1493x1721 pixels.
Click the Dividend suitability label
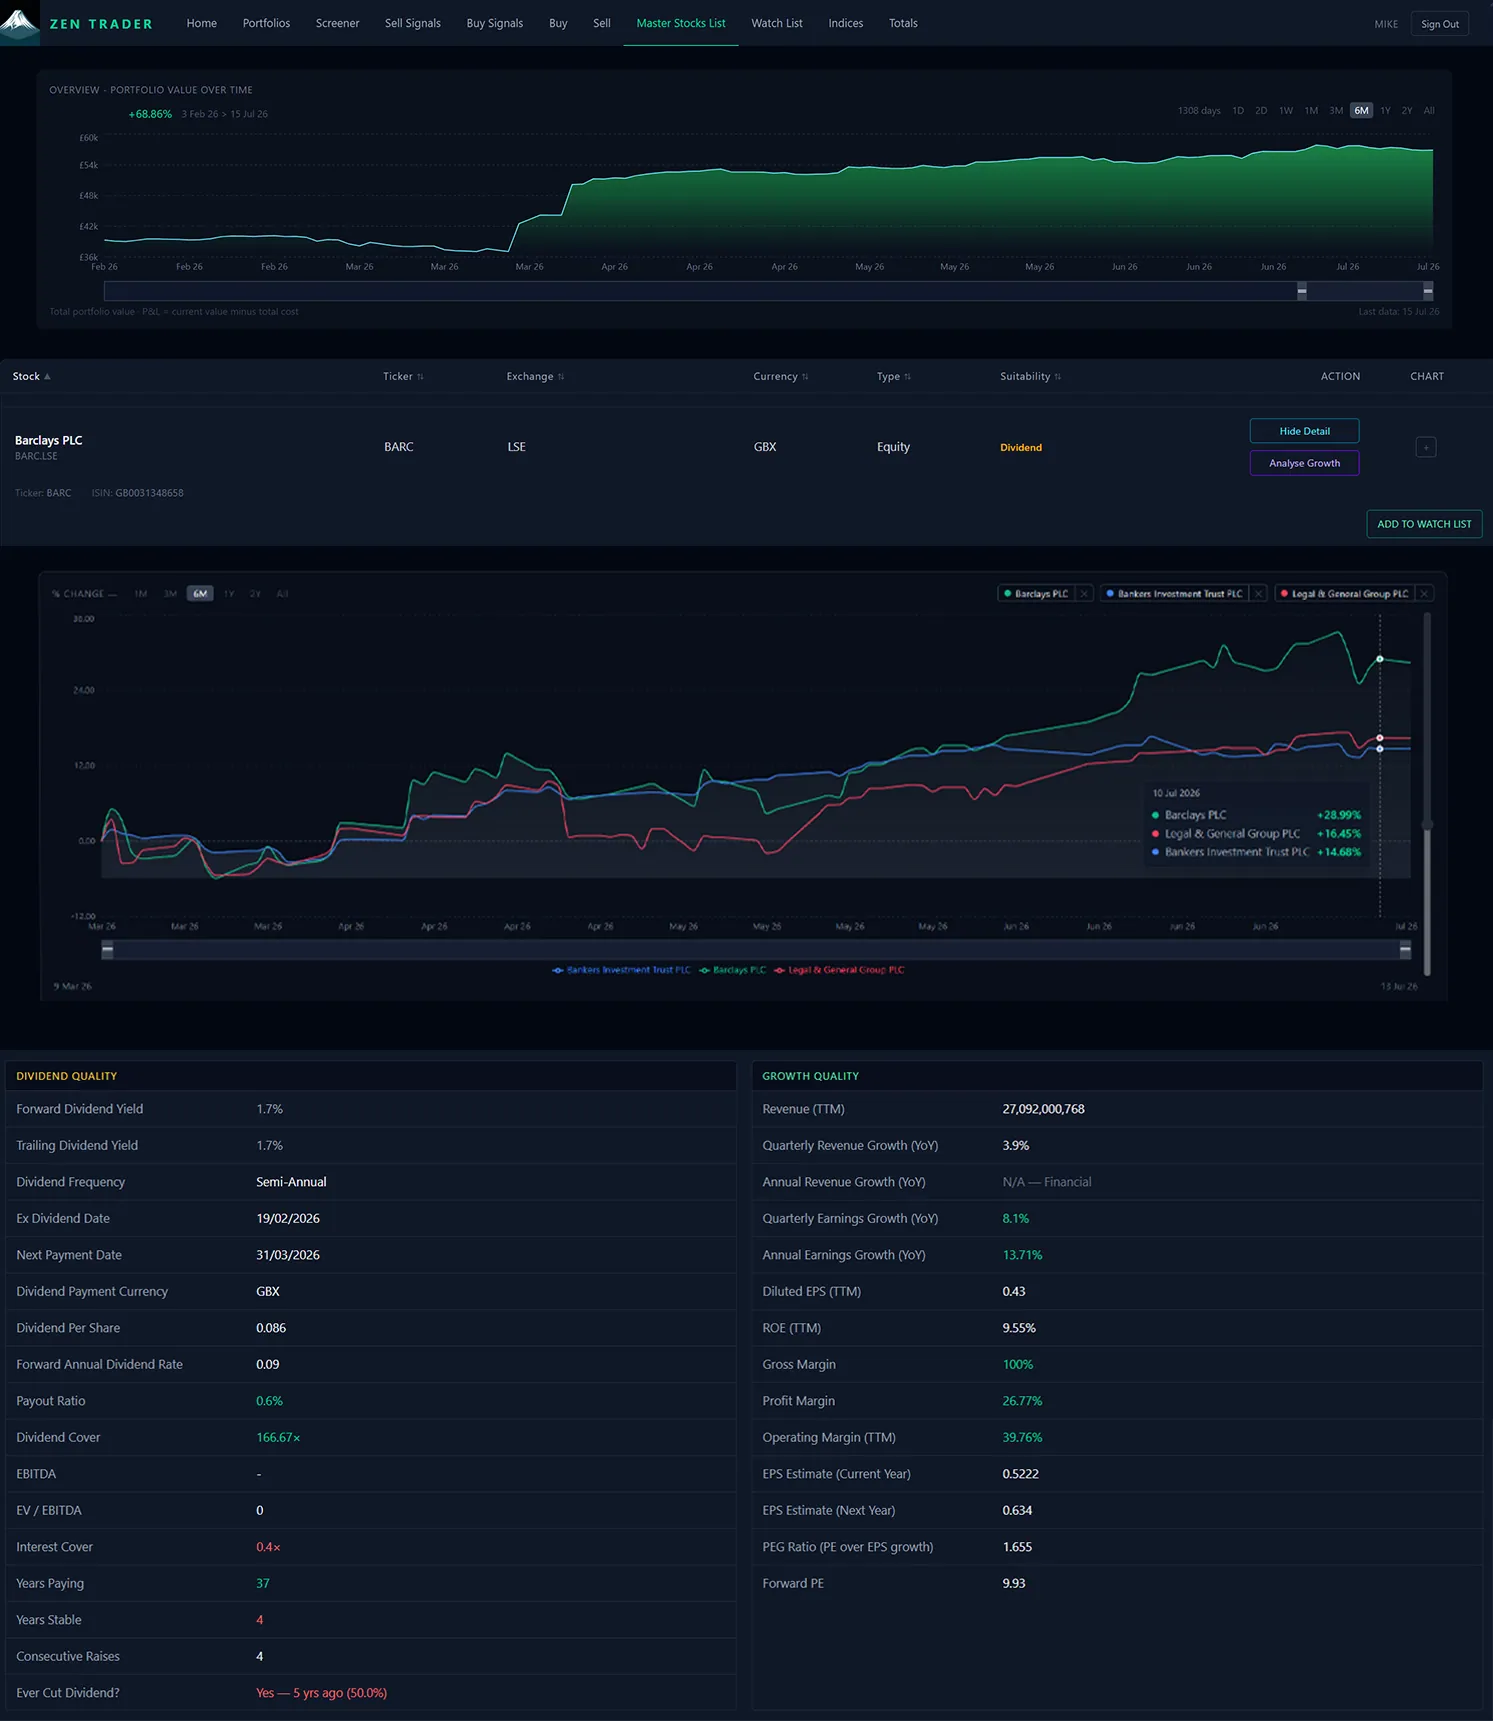[1021, 448]
